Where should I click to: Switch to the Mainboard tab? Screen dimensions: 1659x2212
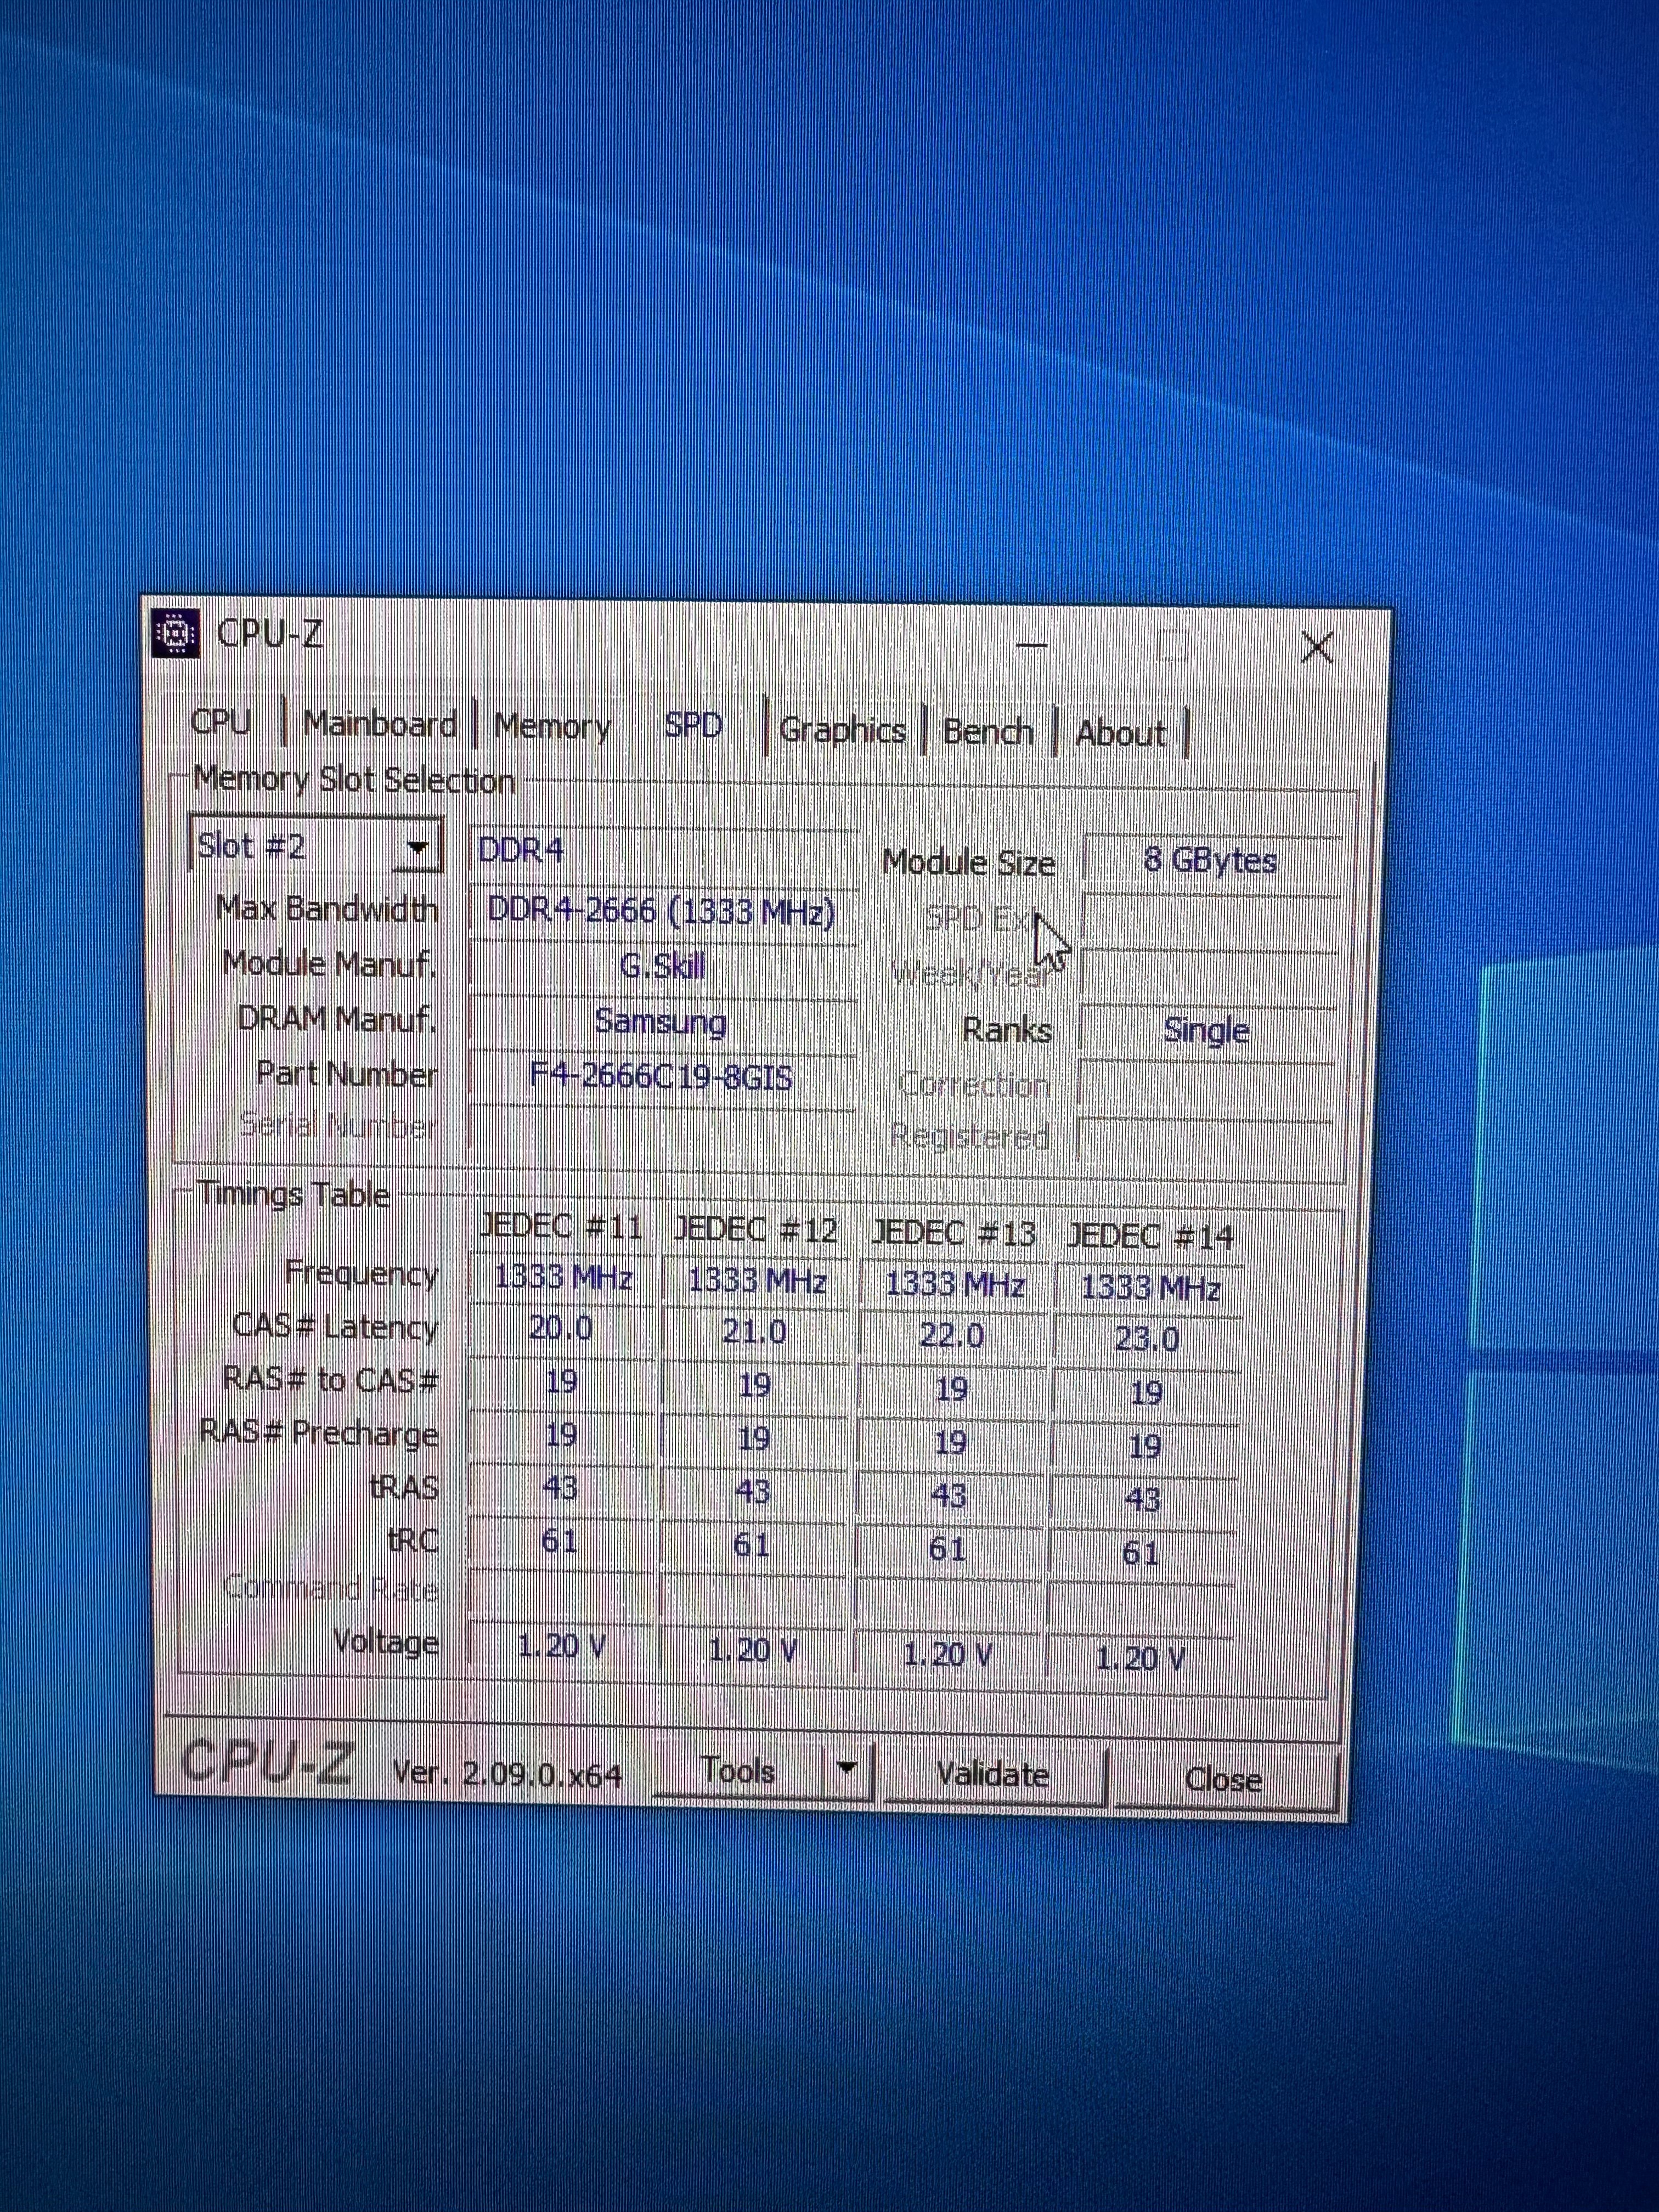(379, 723)
